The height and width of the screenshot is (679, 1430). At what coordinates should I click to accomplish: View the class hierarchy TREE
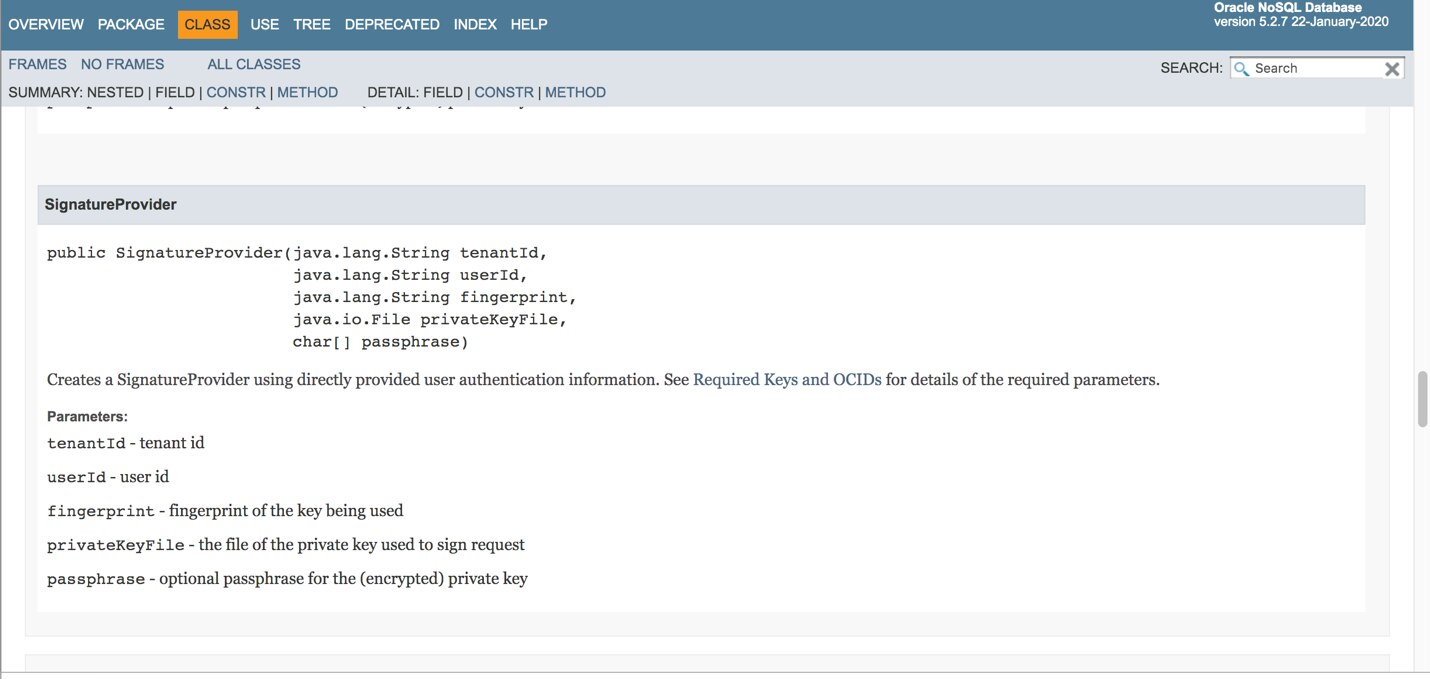coord(312,24)
